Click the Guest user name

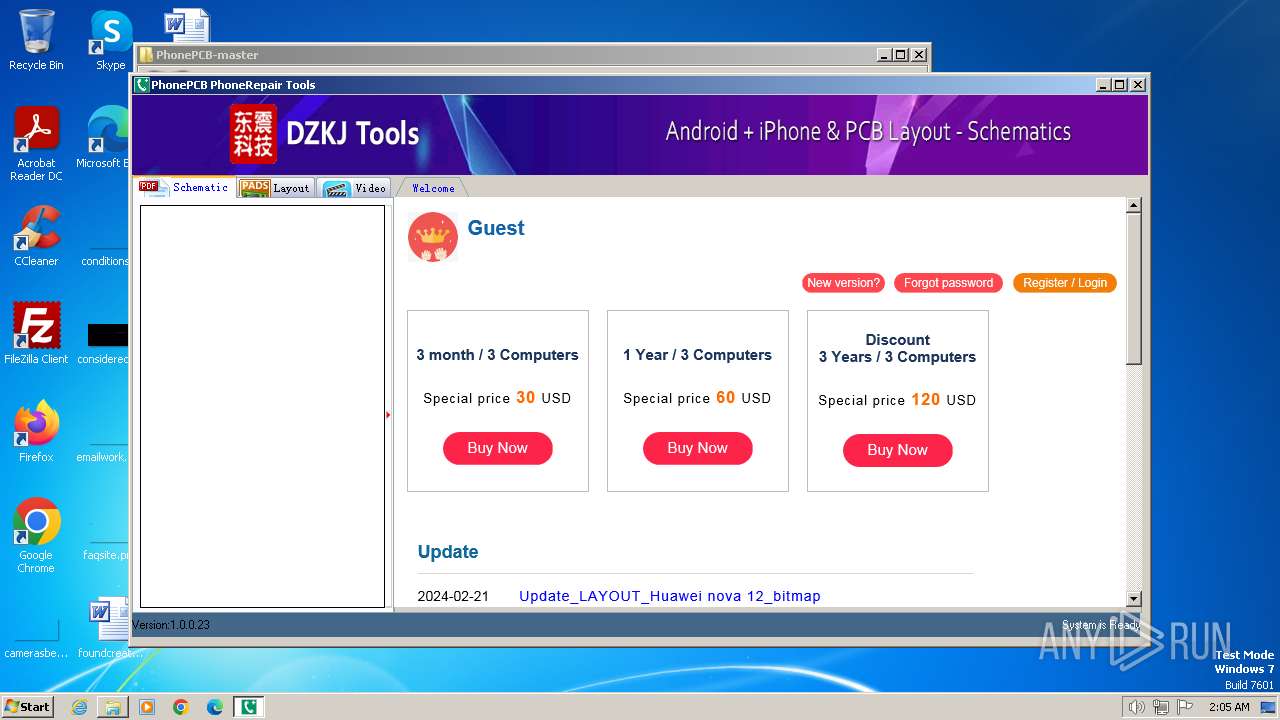tap(496, 228)
